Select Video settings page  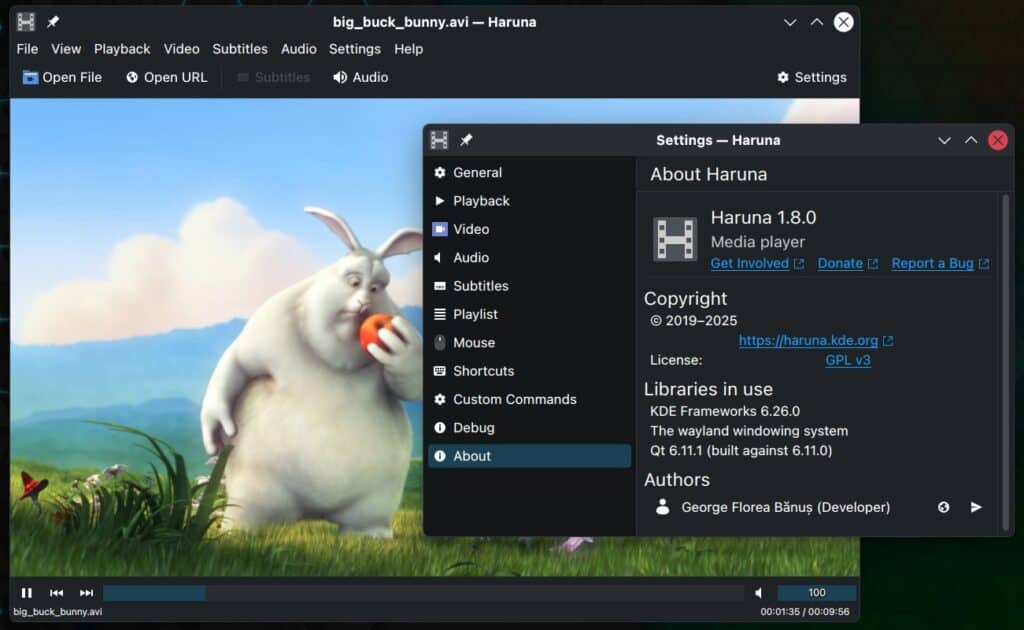(x=529, y=229)
